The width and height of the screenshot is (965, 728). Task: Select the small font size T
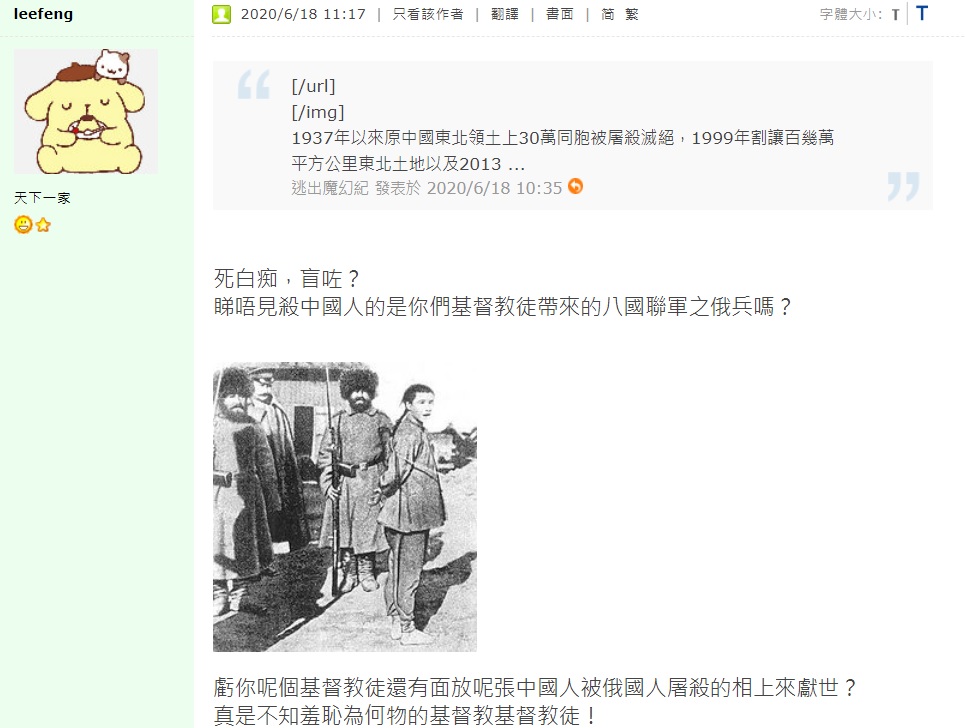pos(895,14)
